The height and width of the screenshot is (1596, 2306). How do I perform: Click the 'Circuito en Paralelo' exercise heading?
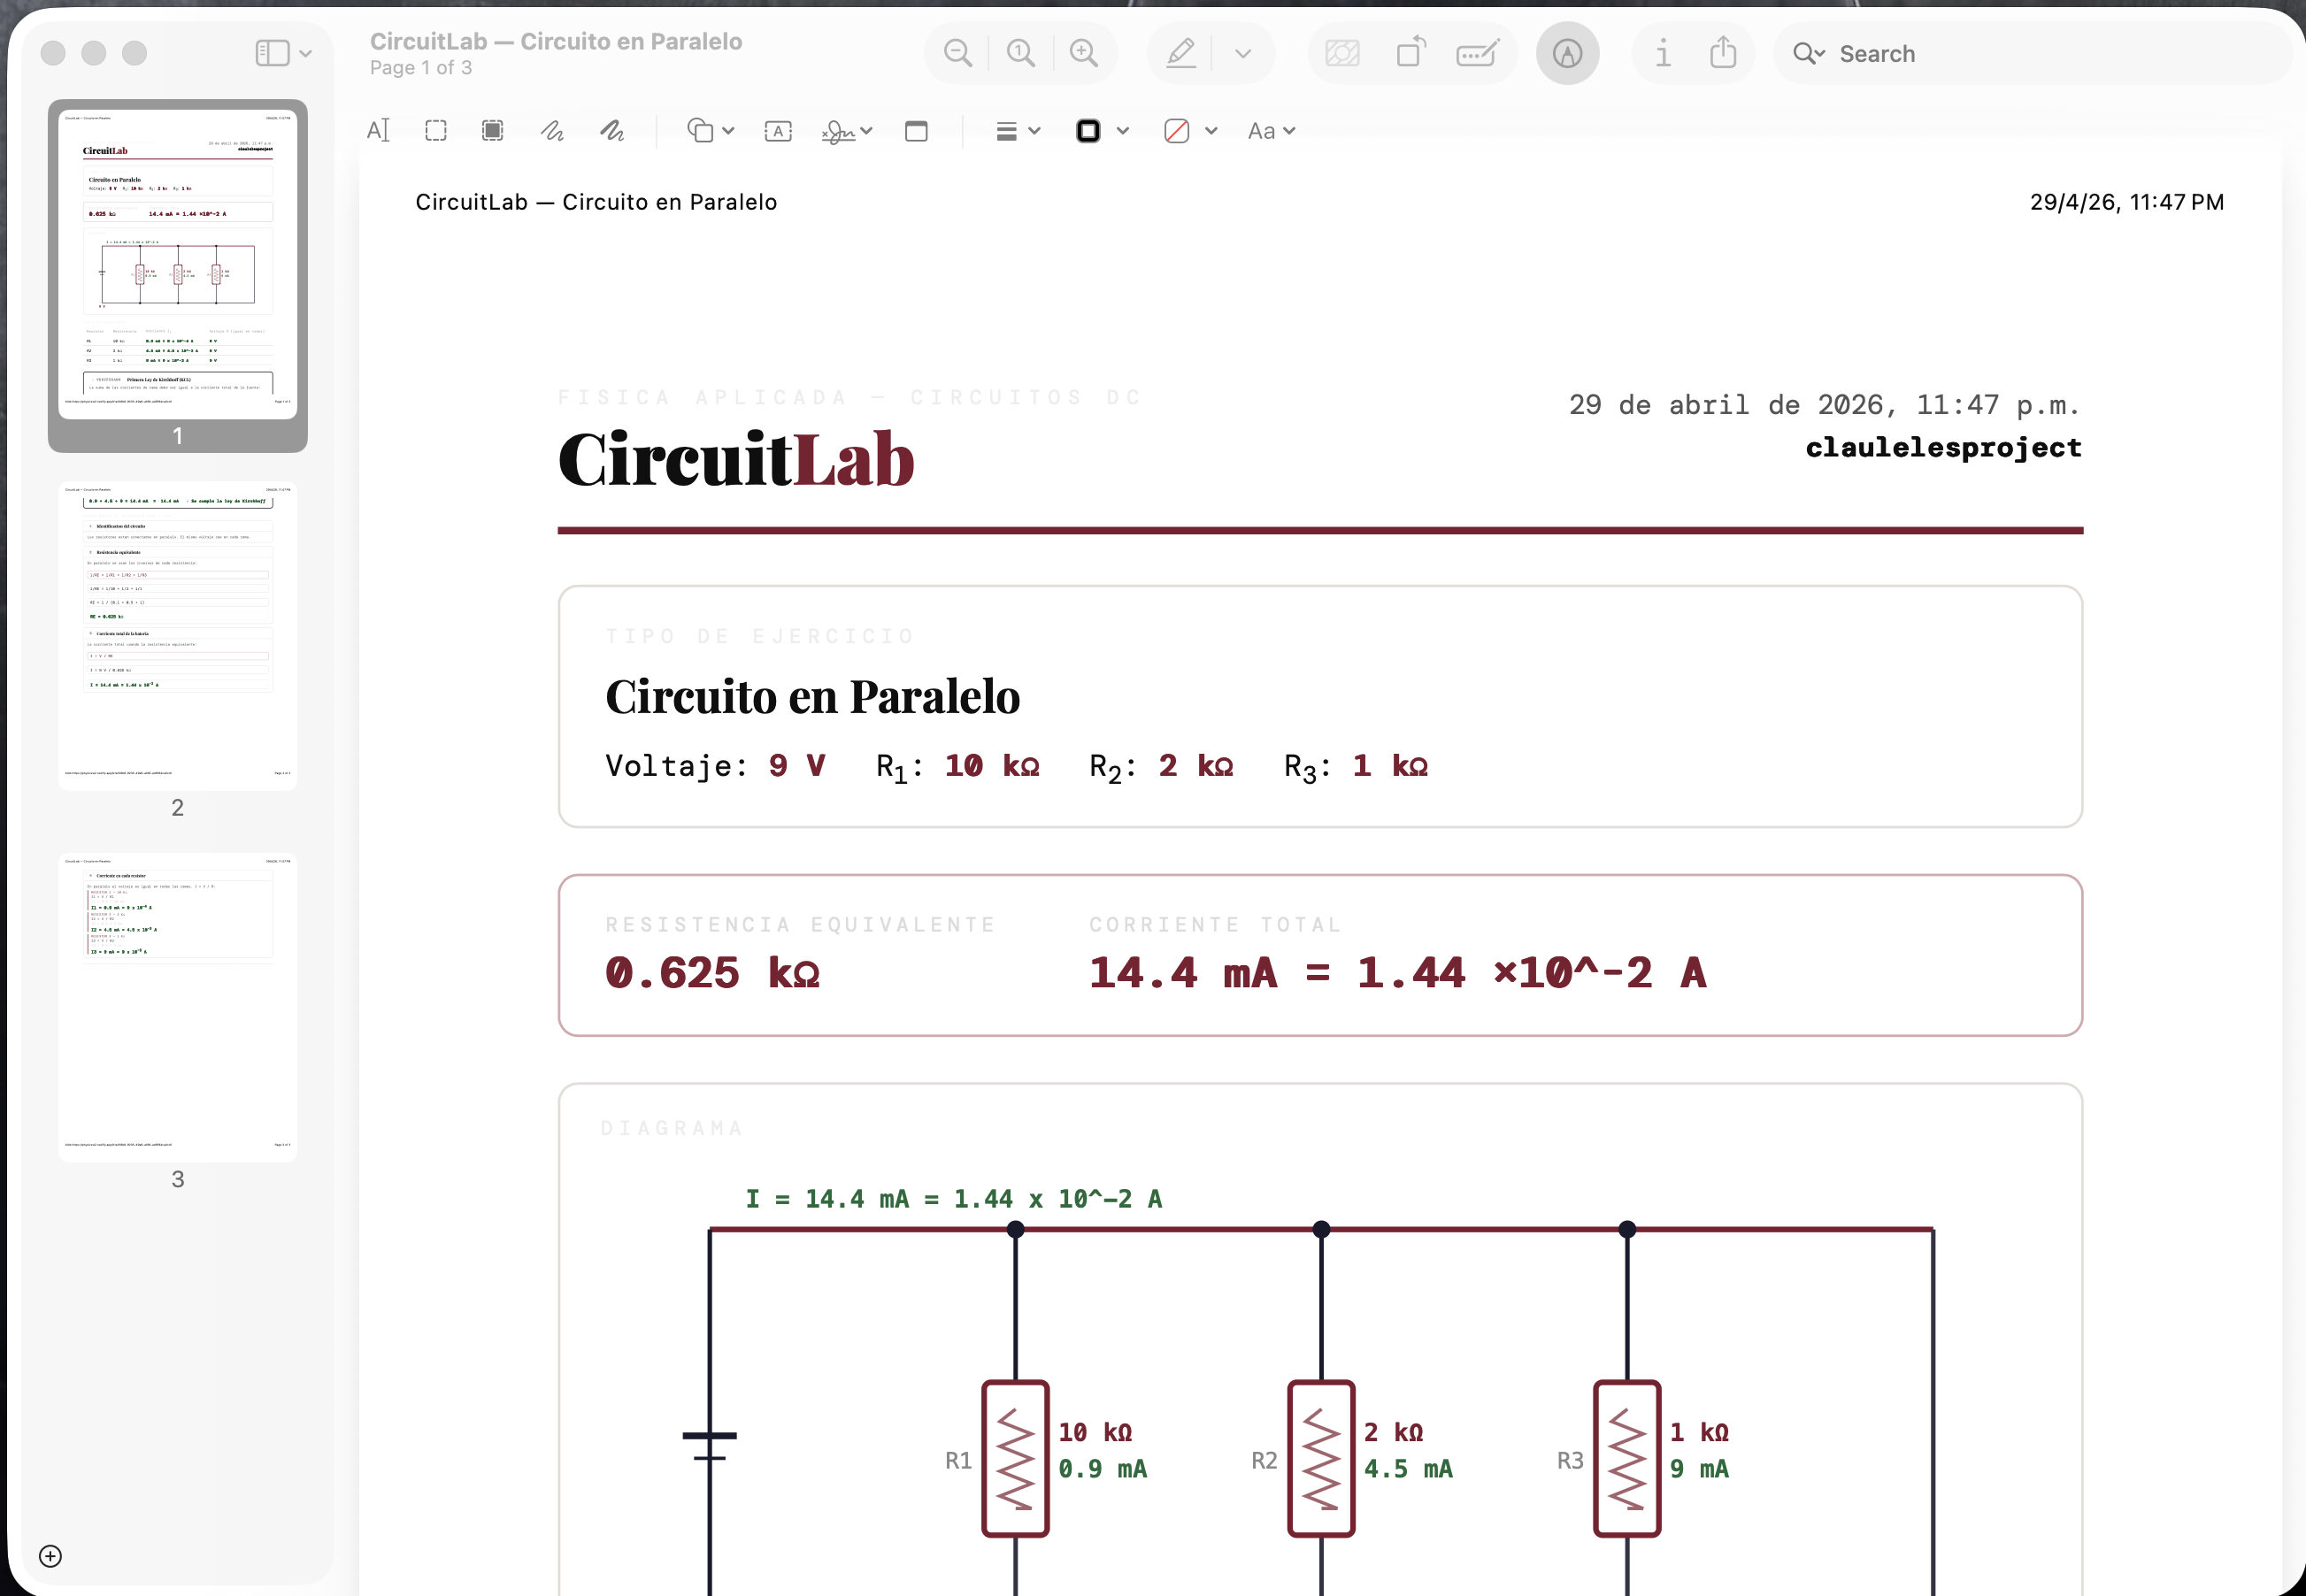click(x=812, y=696)
